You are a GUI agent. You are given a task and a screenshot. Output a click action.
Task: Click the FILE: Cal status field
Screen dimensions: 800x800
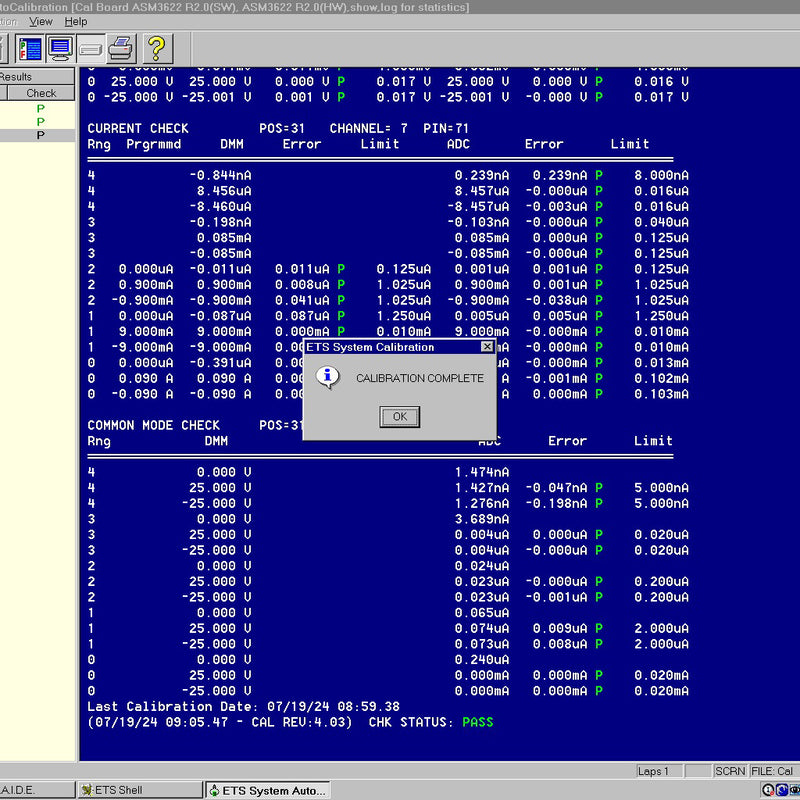tap(771, 770)
